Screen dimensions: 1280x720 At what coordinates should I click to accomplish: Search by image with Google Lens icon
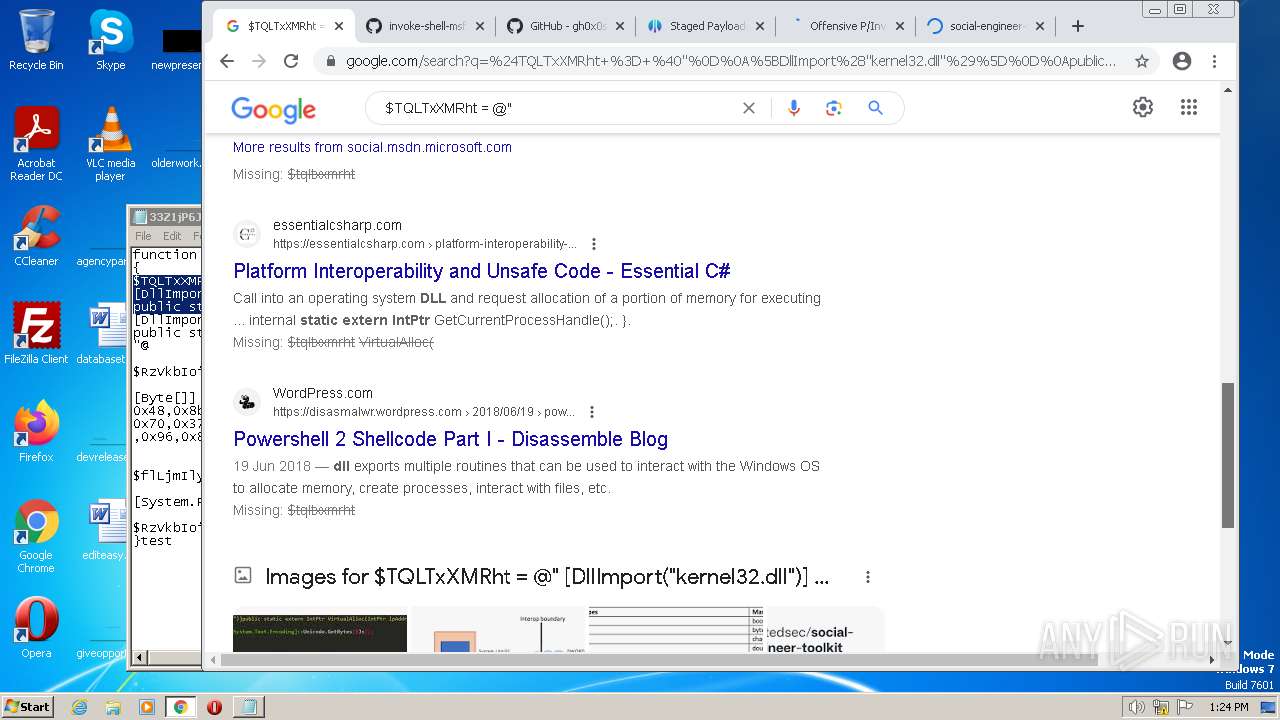point(834,108)
